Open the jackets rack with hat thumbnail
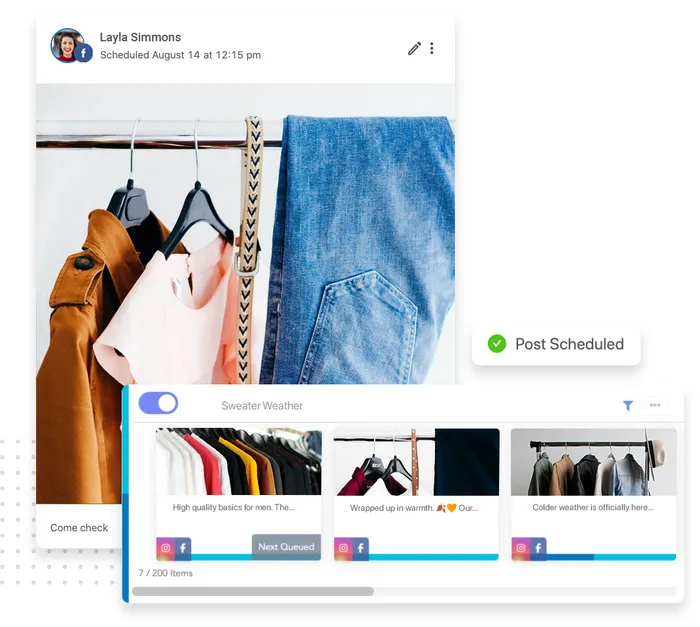The width and height of the screenshot is (700, 627). tap(593, 462)
